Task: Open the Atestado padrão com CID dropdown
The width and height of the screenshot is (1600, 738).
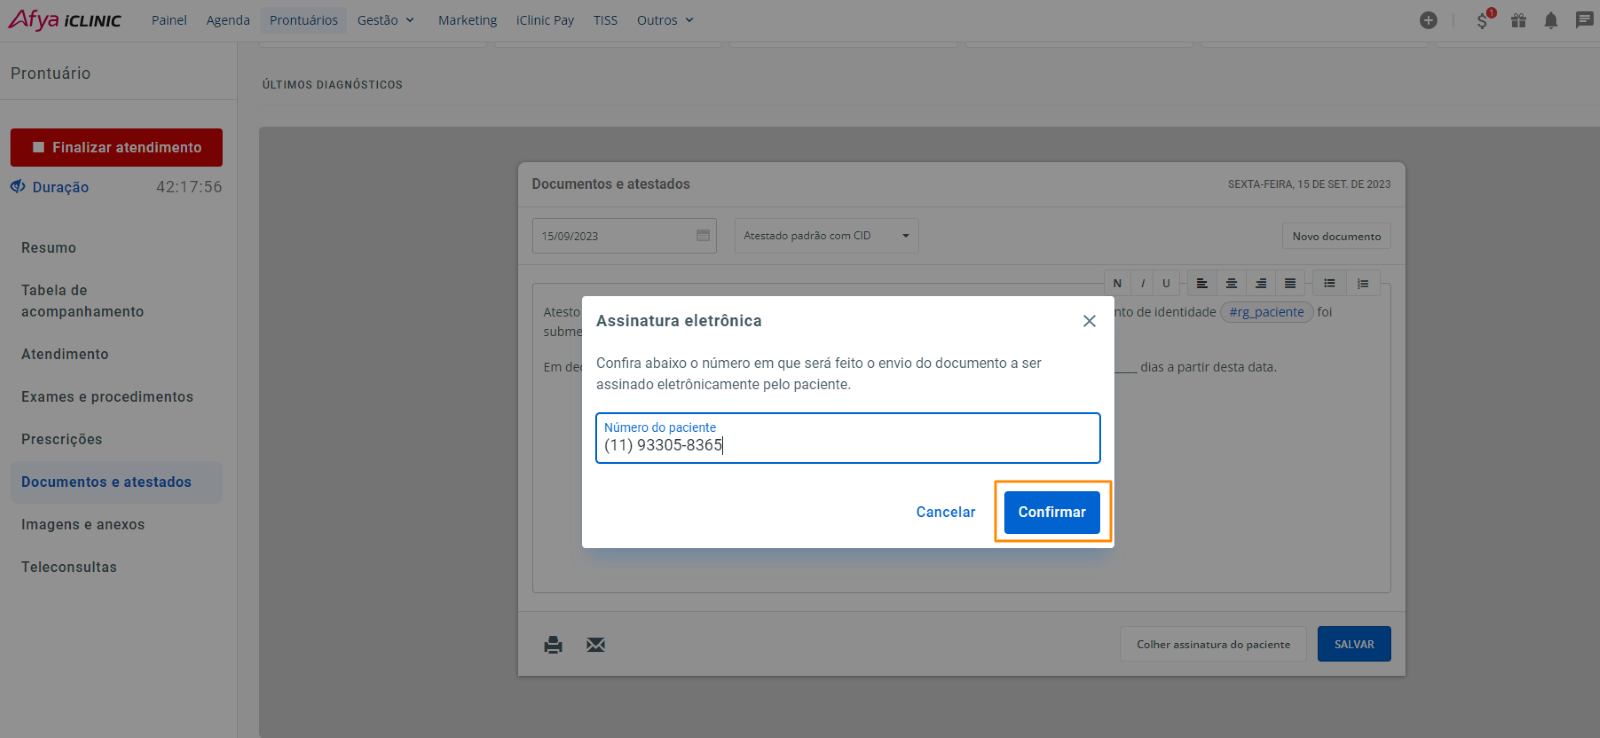Action: point(826,236)
